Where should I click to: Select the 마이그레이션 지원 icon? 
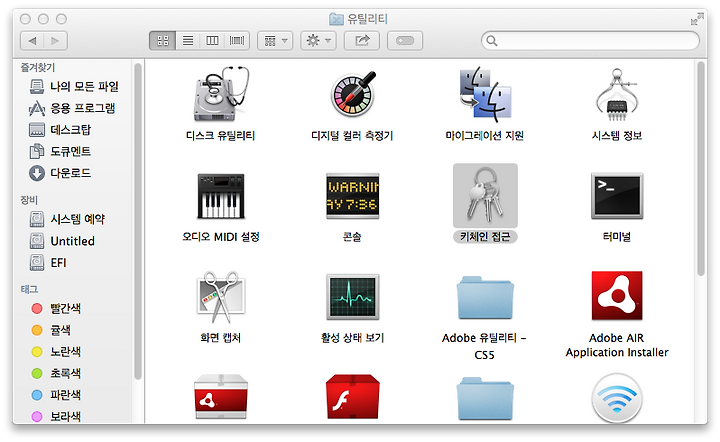click(x=485, y=95)
